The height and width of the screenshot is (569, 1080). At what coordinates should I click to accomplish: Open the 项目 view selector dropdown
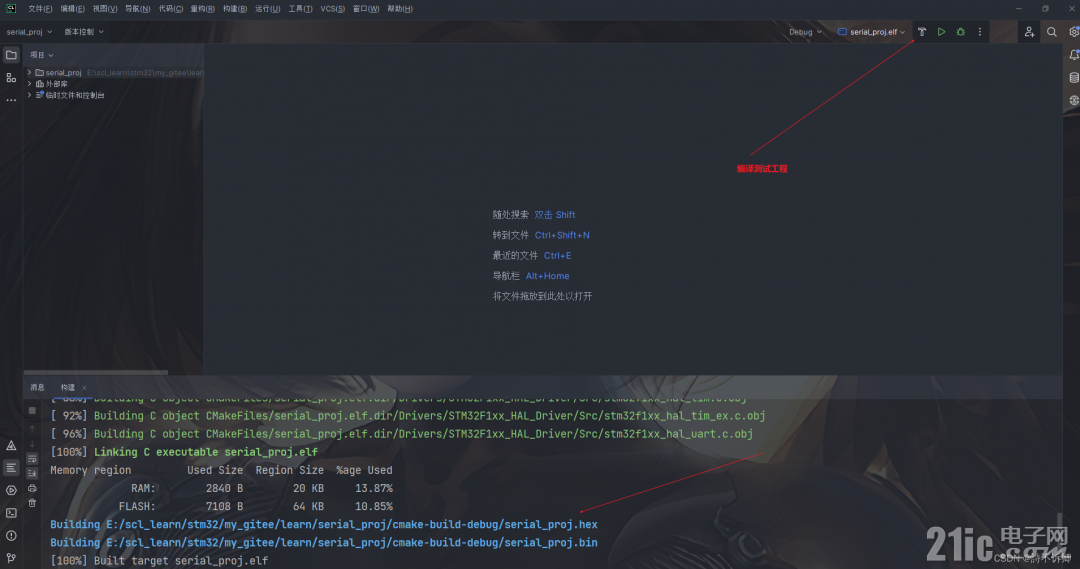click(x=41, y=55)
